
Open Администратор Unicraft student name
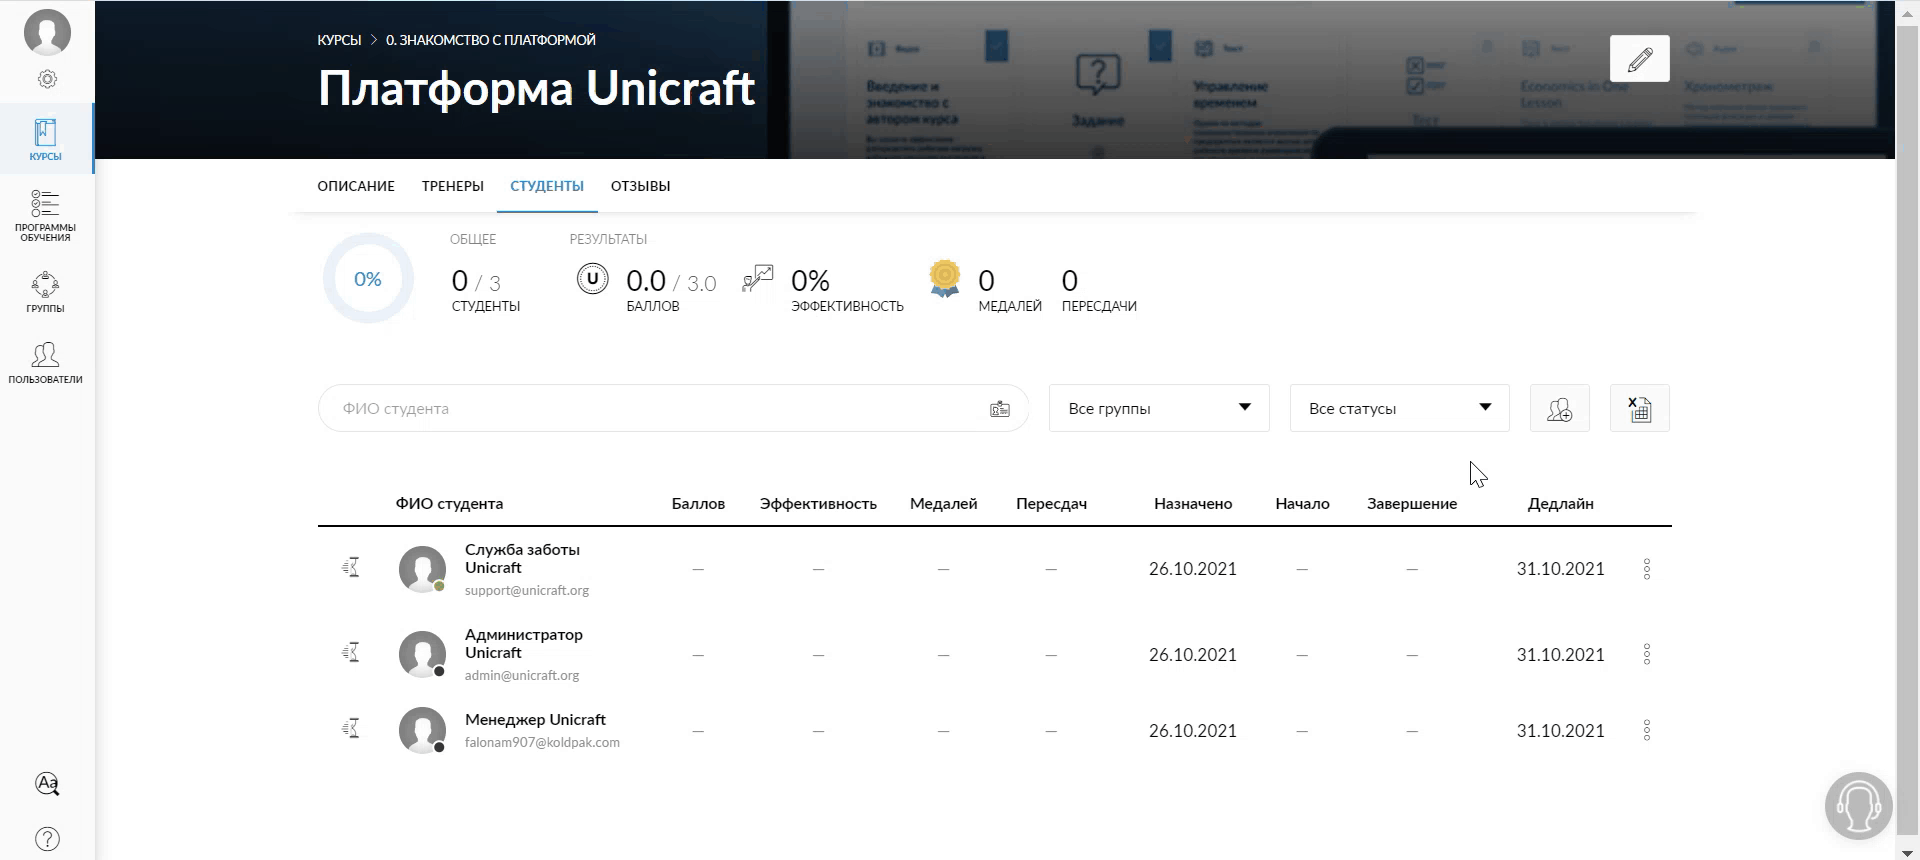click(x=524, y=643)
